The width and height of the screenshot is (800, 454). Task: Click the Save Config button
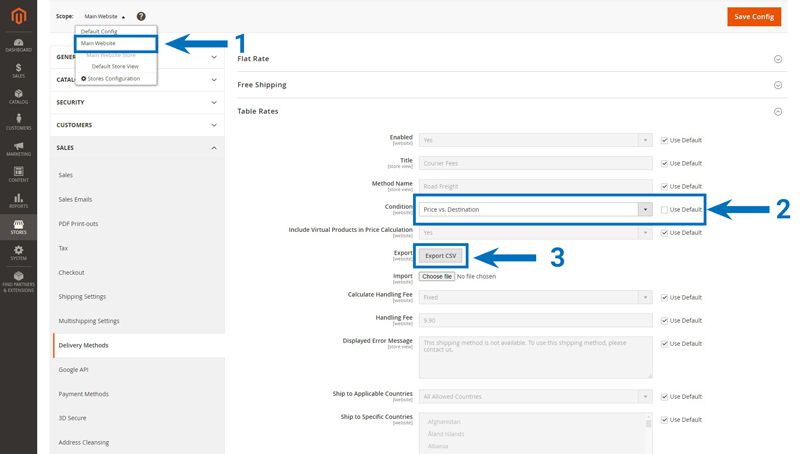pos(754,16)
